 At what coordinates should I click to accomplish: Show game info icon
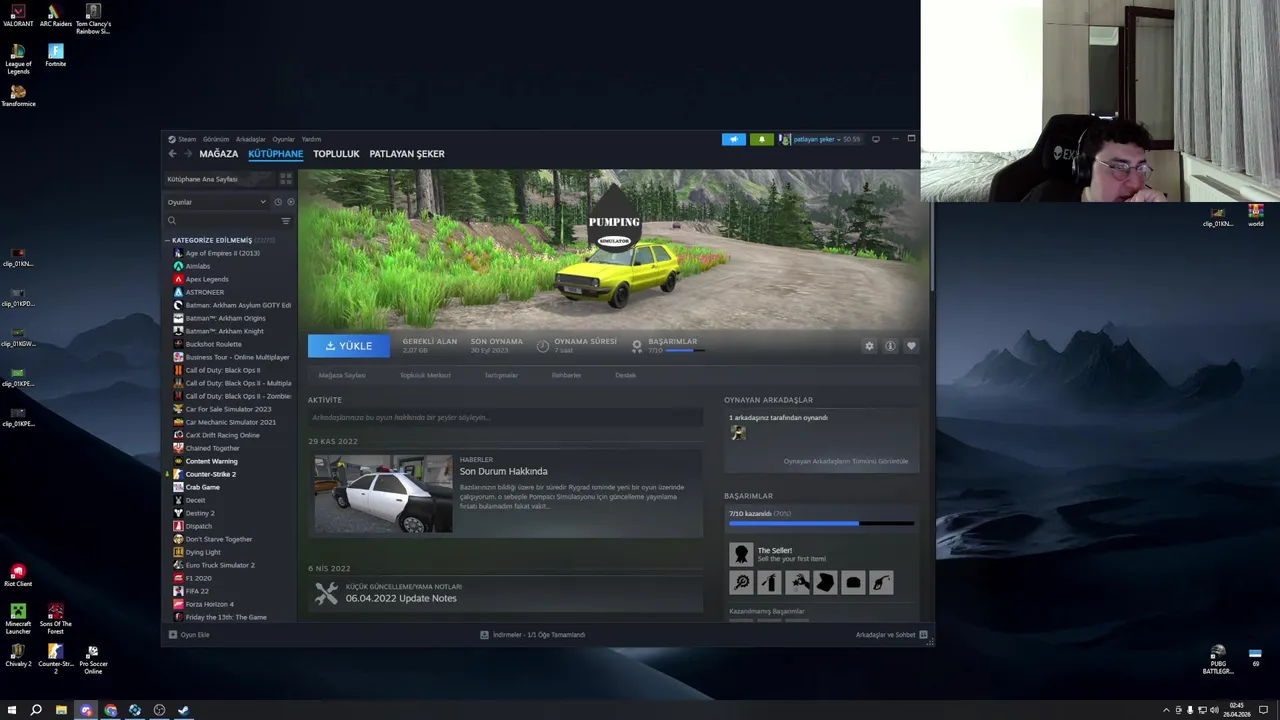890,346
